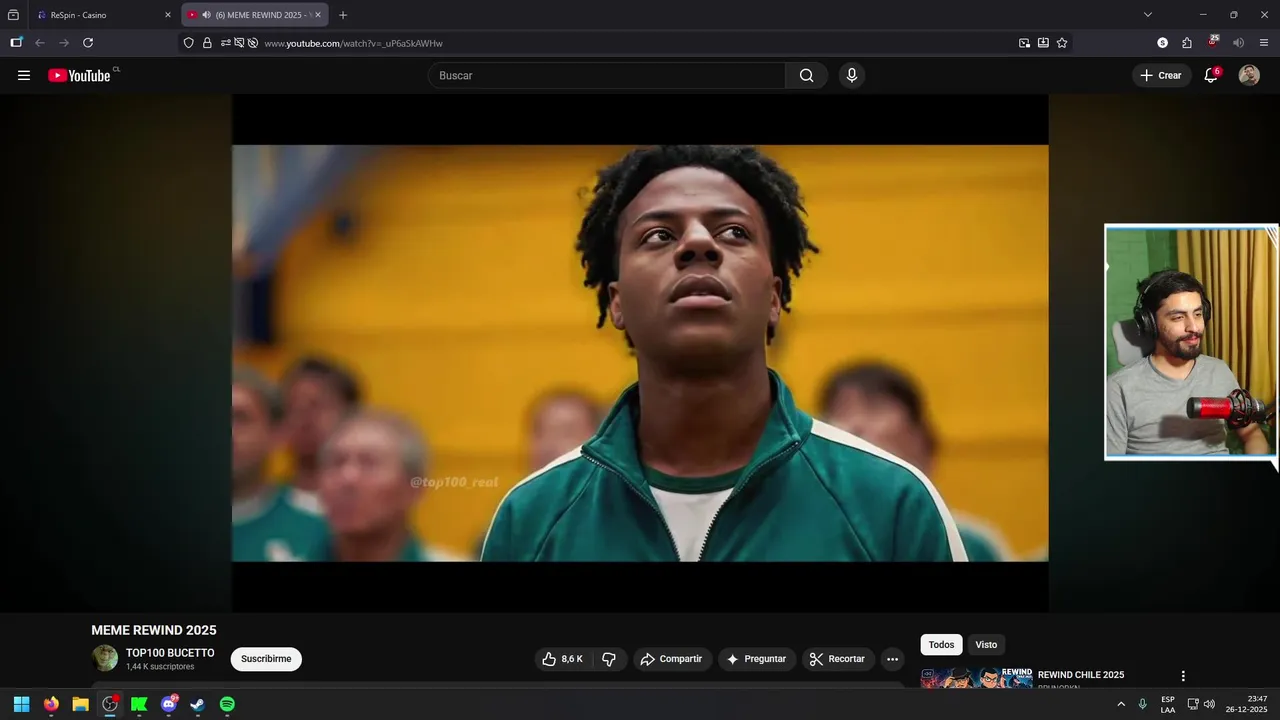Expand the list all tabs chevron
The width and height of the screenshot is (1280, 720).
(x=1148, y=15)
